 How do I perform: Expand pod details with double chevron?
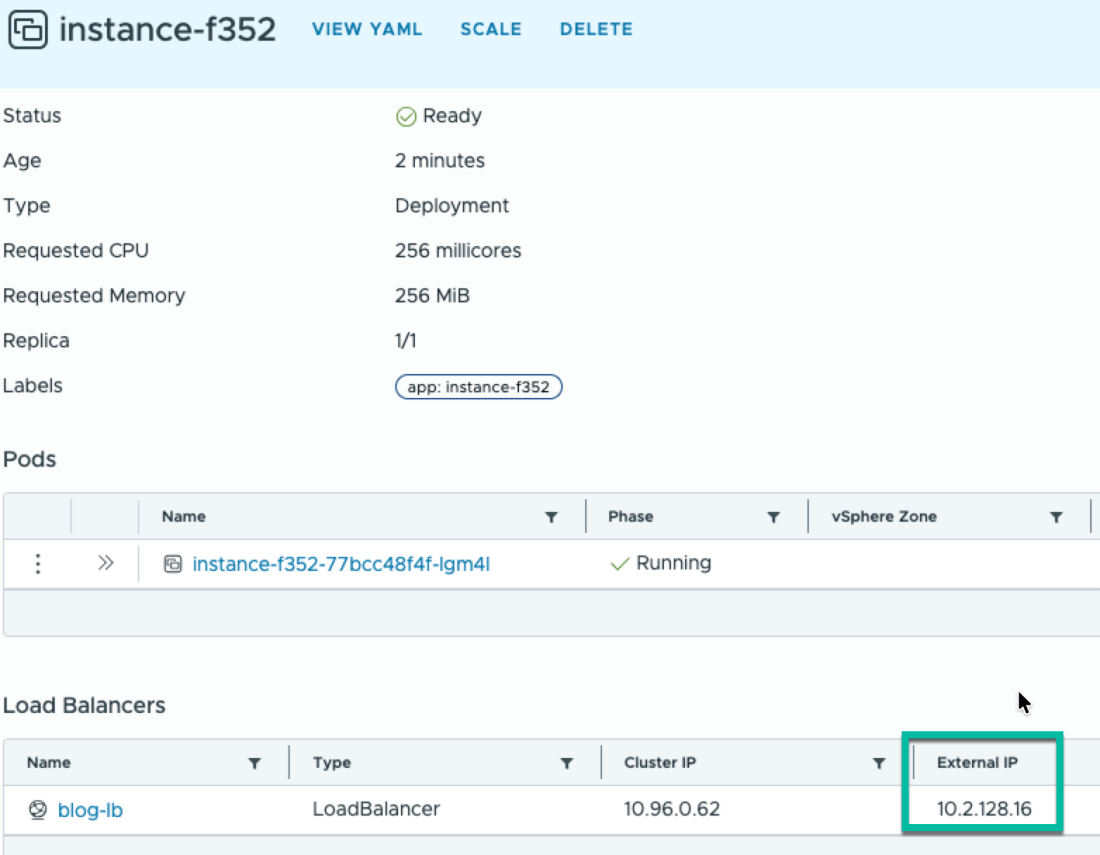coord(105,563)
